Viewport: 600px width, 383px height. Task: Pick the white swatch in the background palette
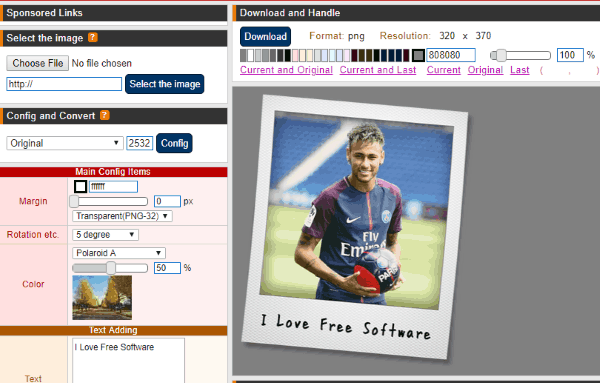[251, 55]
